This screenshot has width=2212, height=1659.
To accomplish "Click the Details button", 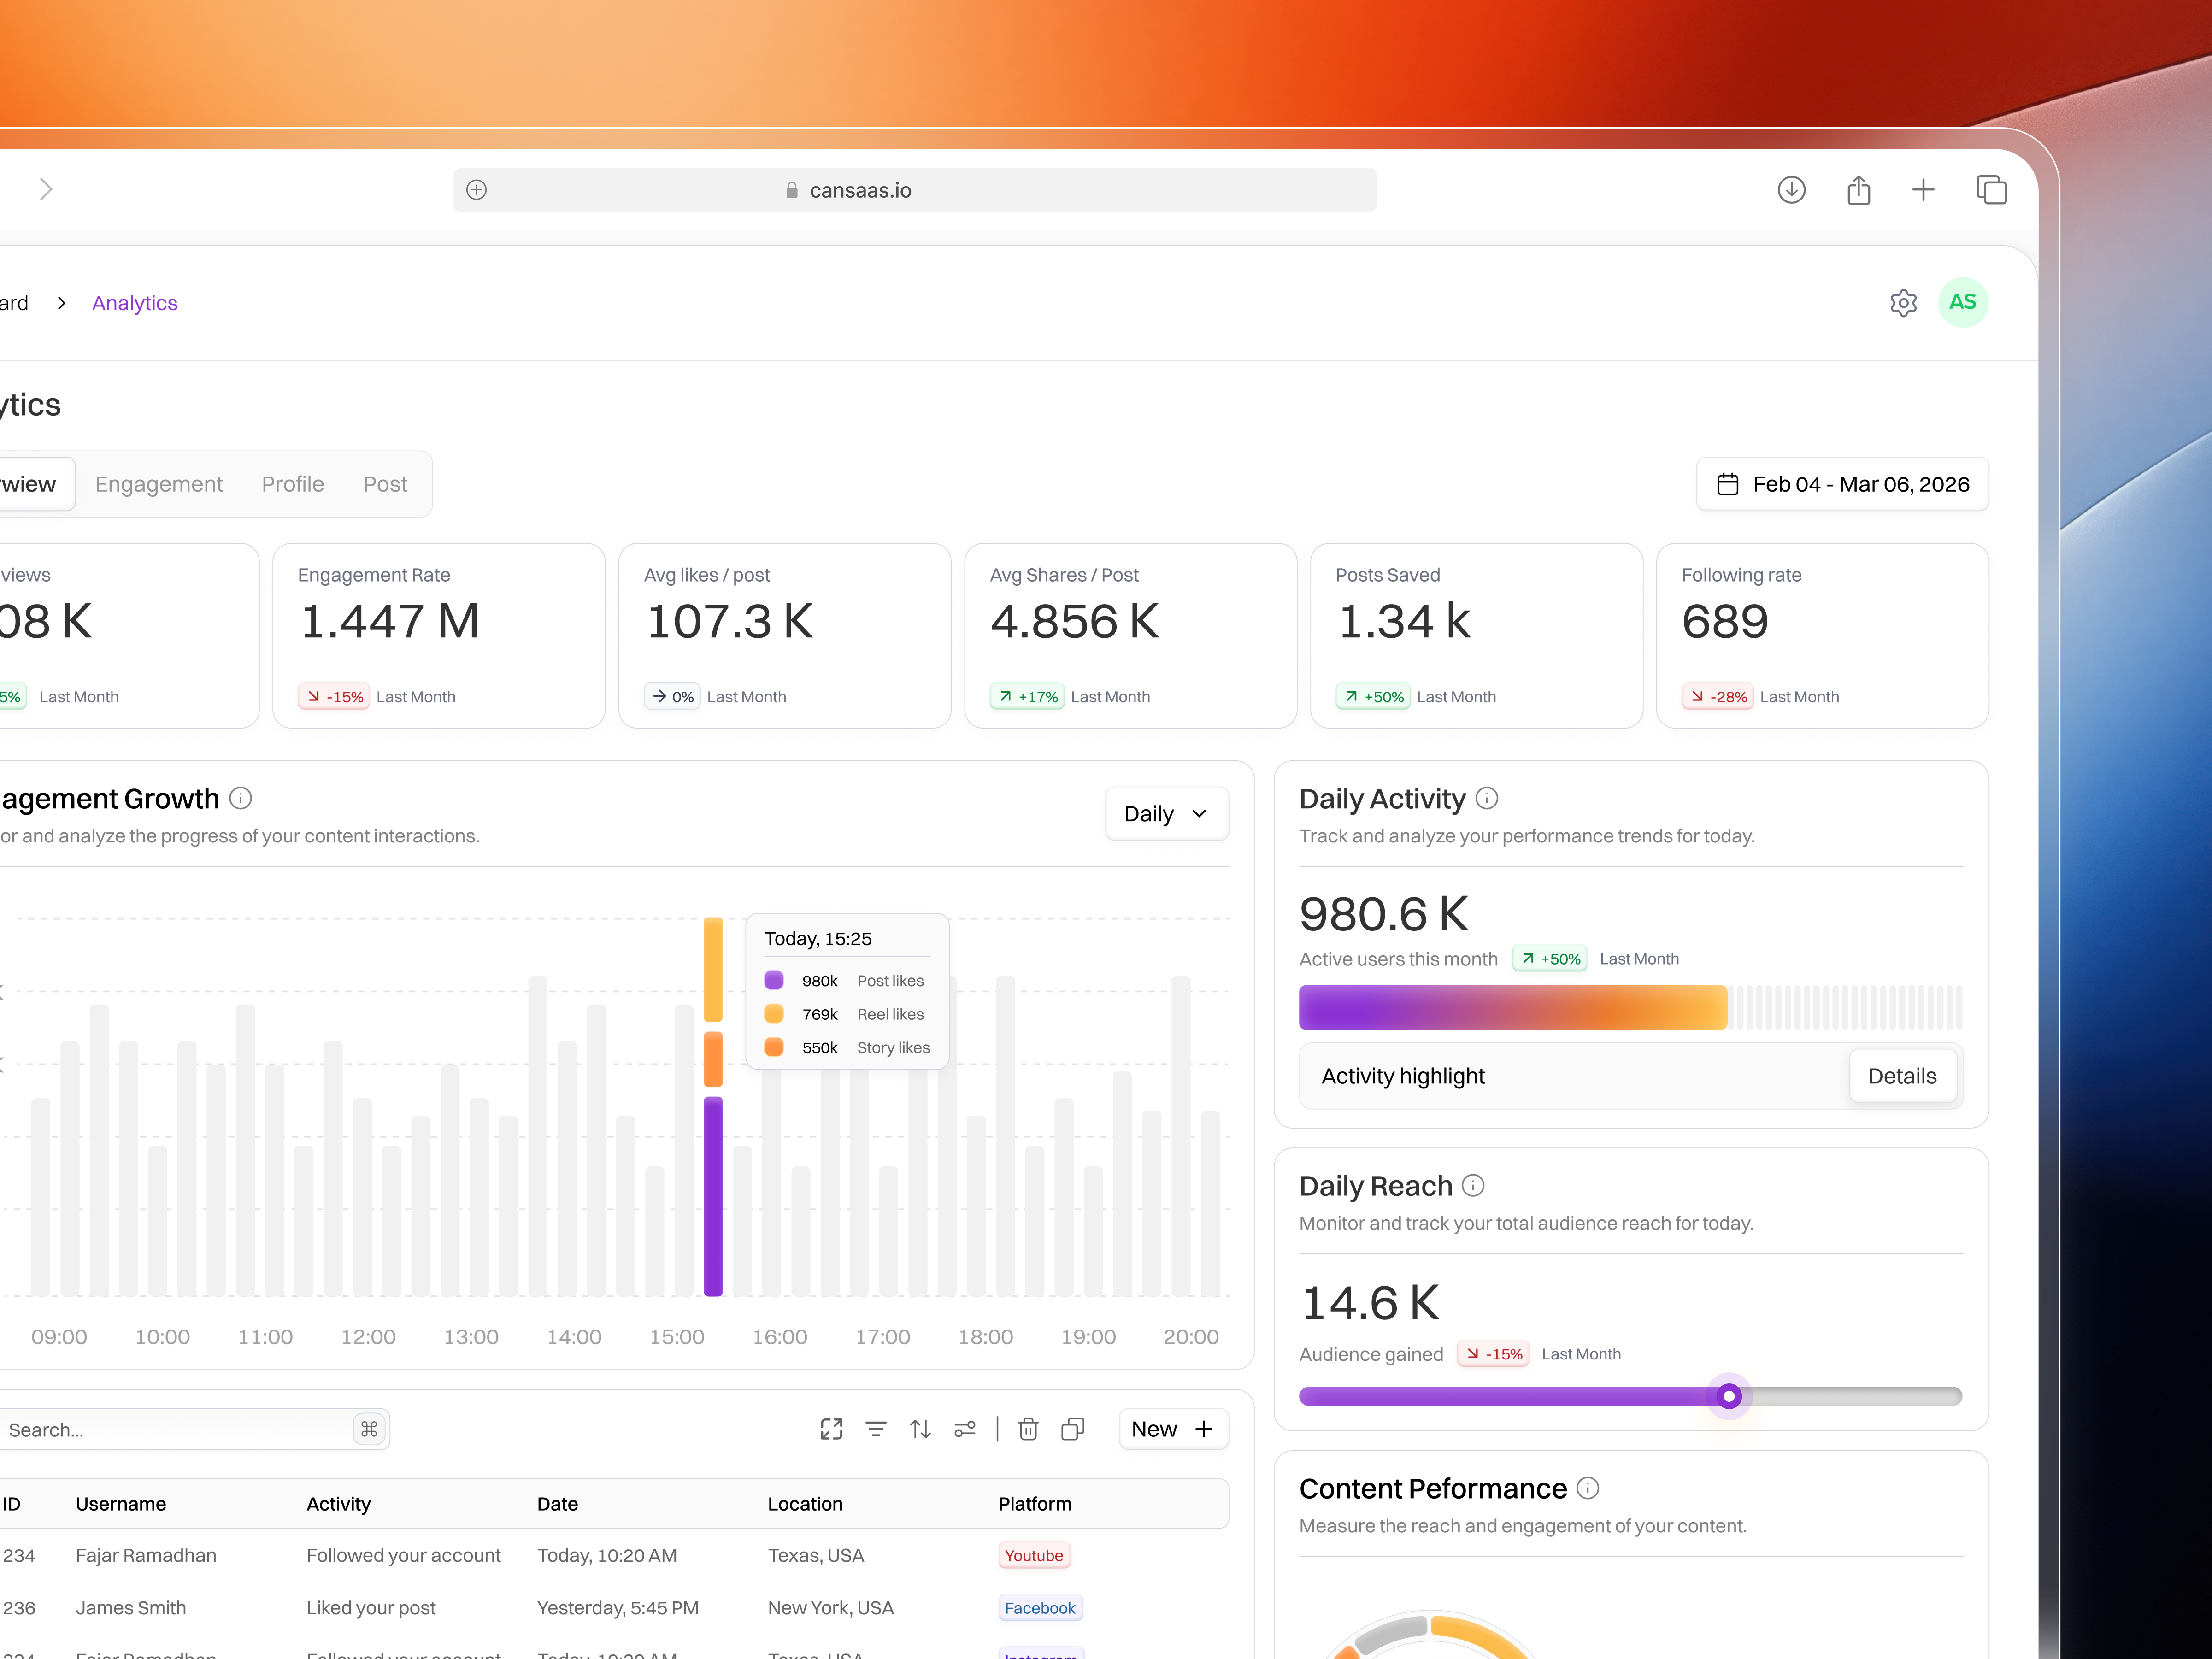I will [x=1902, y=1076].
